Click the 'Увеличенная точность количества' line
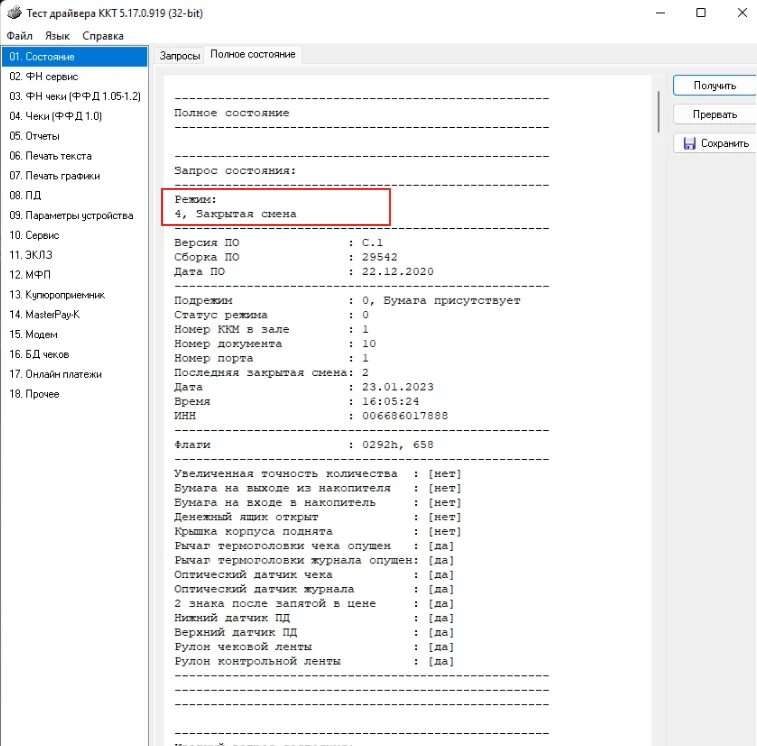 coord(318,474)
